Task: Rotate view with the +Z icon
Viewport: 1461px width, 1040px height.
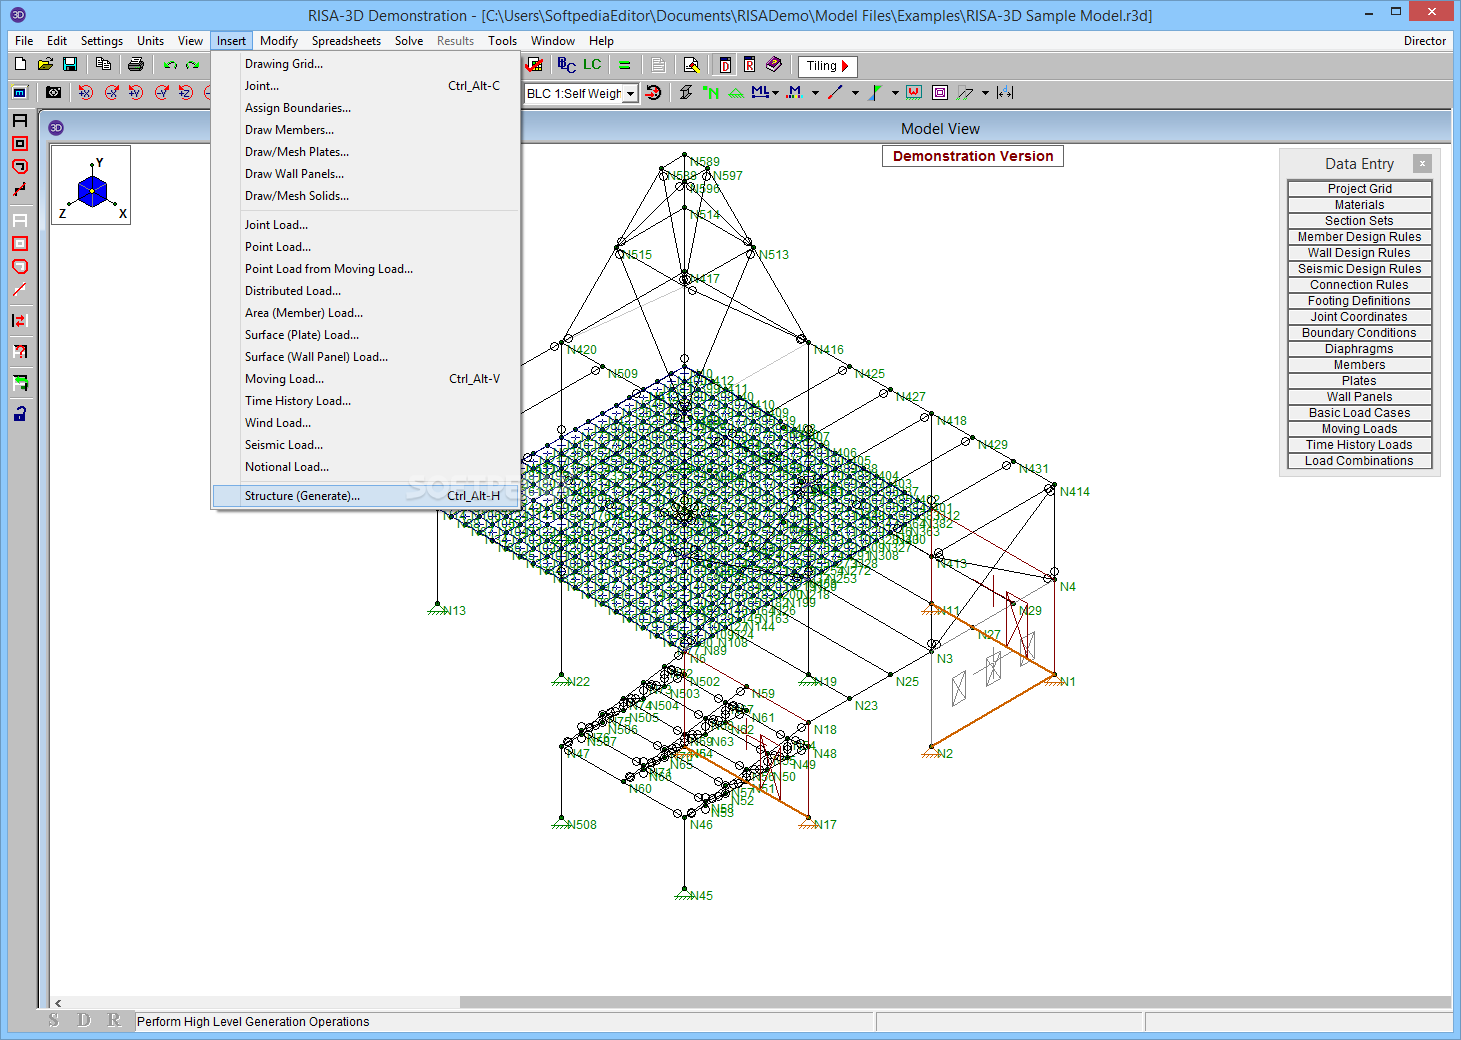Action: coord(186,92)
